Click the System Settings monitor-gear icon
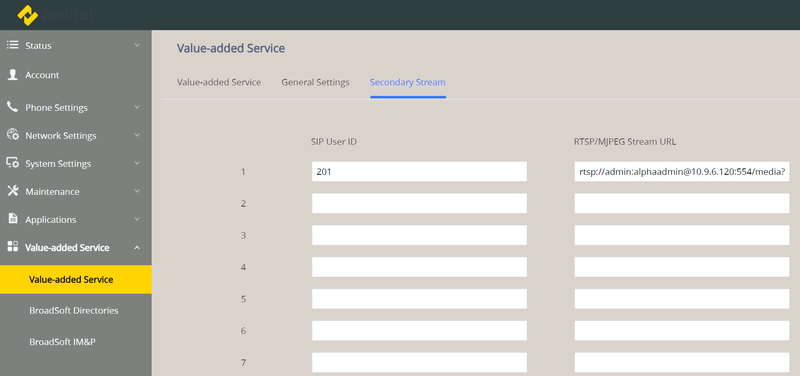This screenshot has width=800, height=376. (13, 163)
